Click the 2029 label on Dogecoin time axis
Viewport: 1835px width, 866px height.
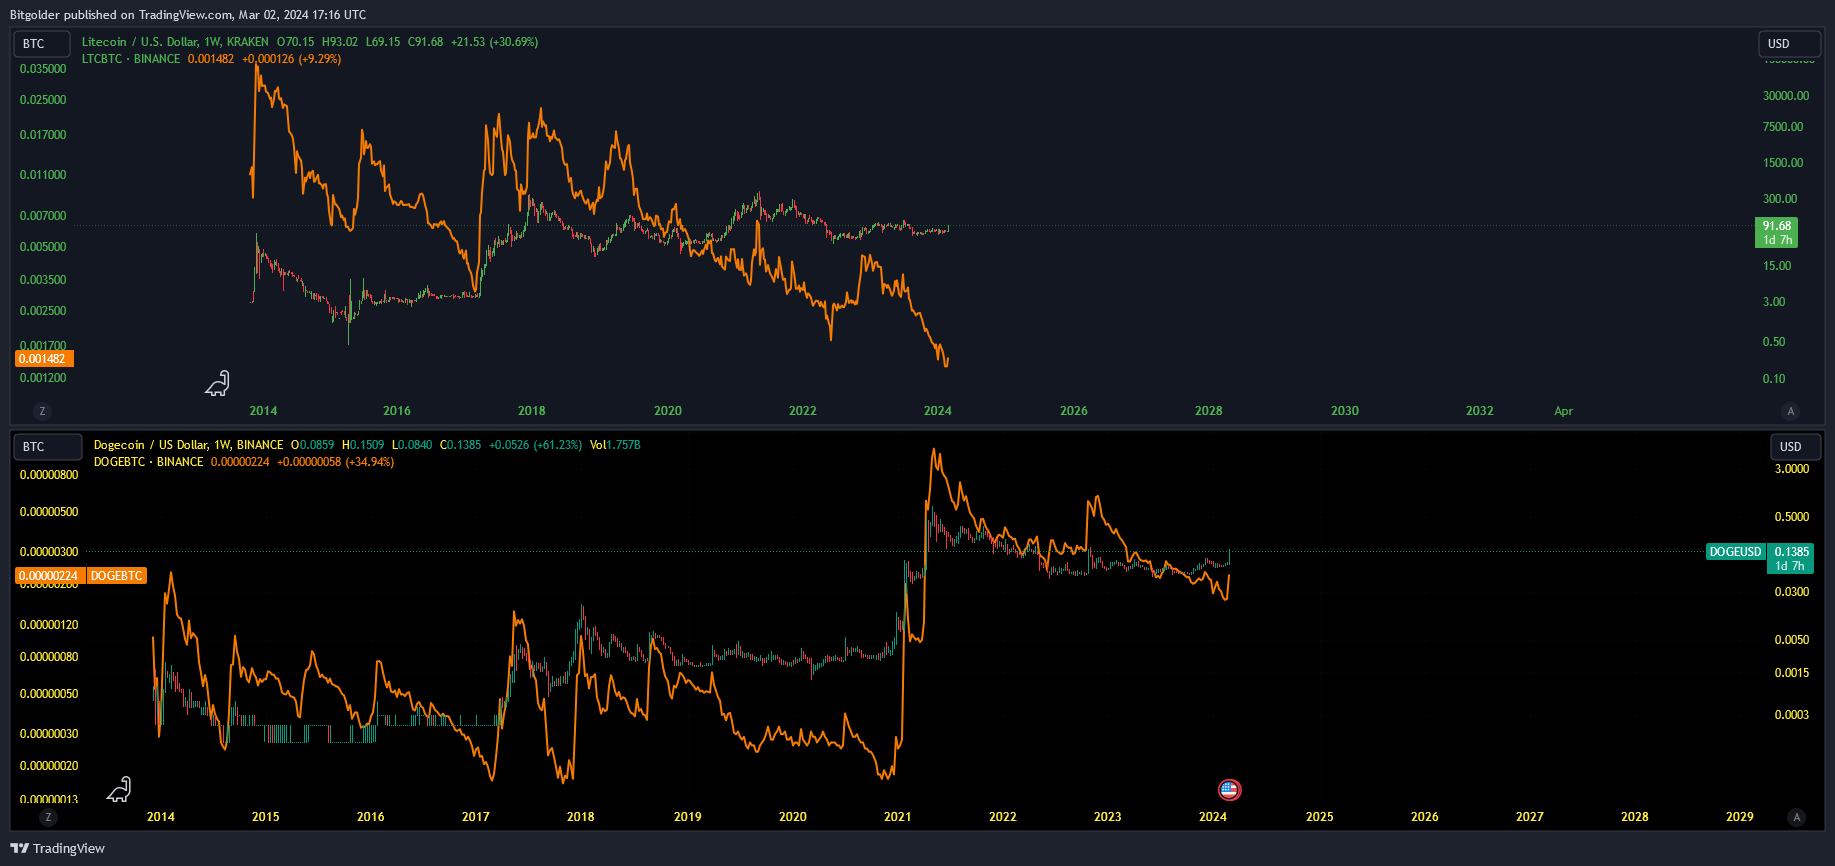(x=1740, y=817)
